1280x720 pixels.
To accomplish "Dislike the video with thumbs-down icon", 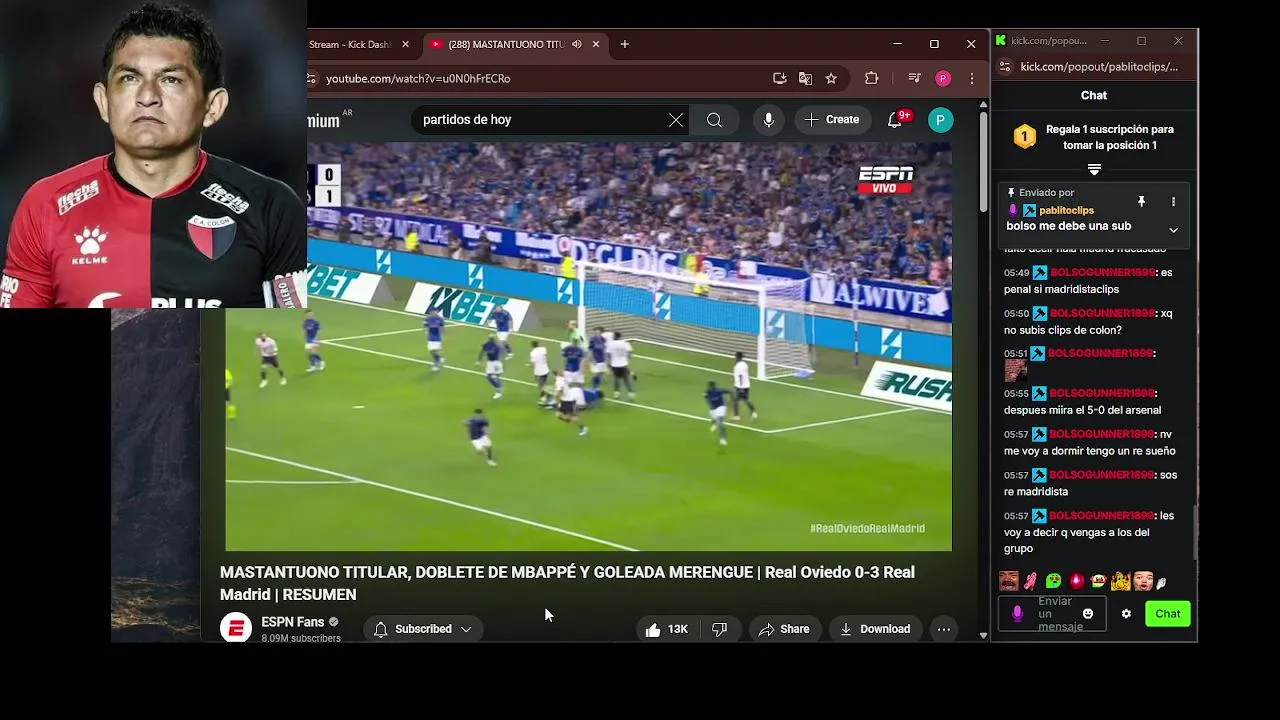I will tap(719, 629).
